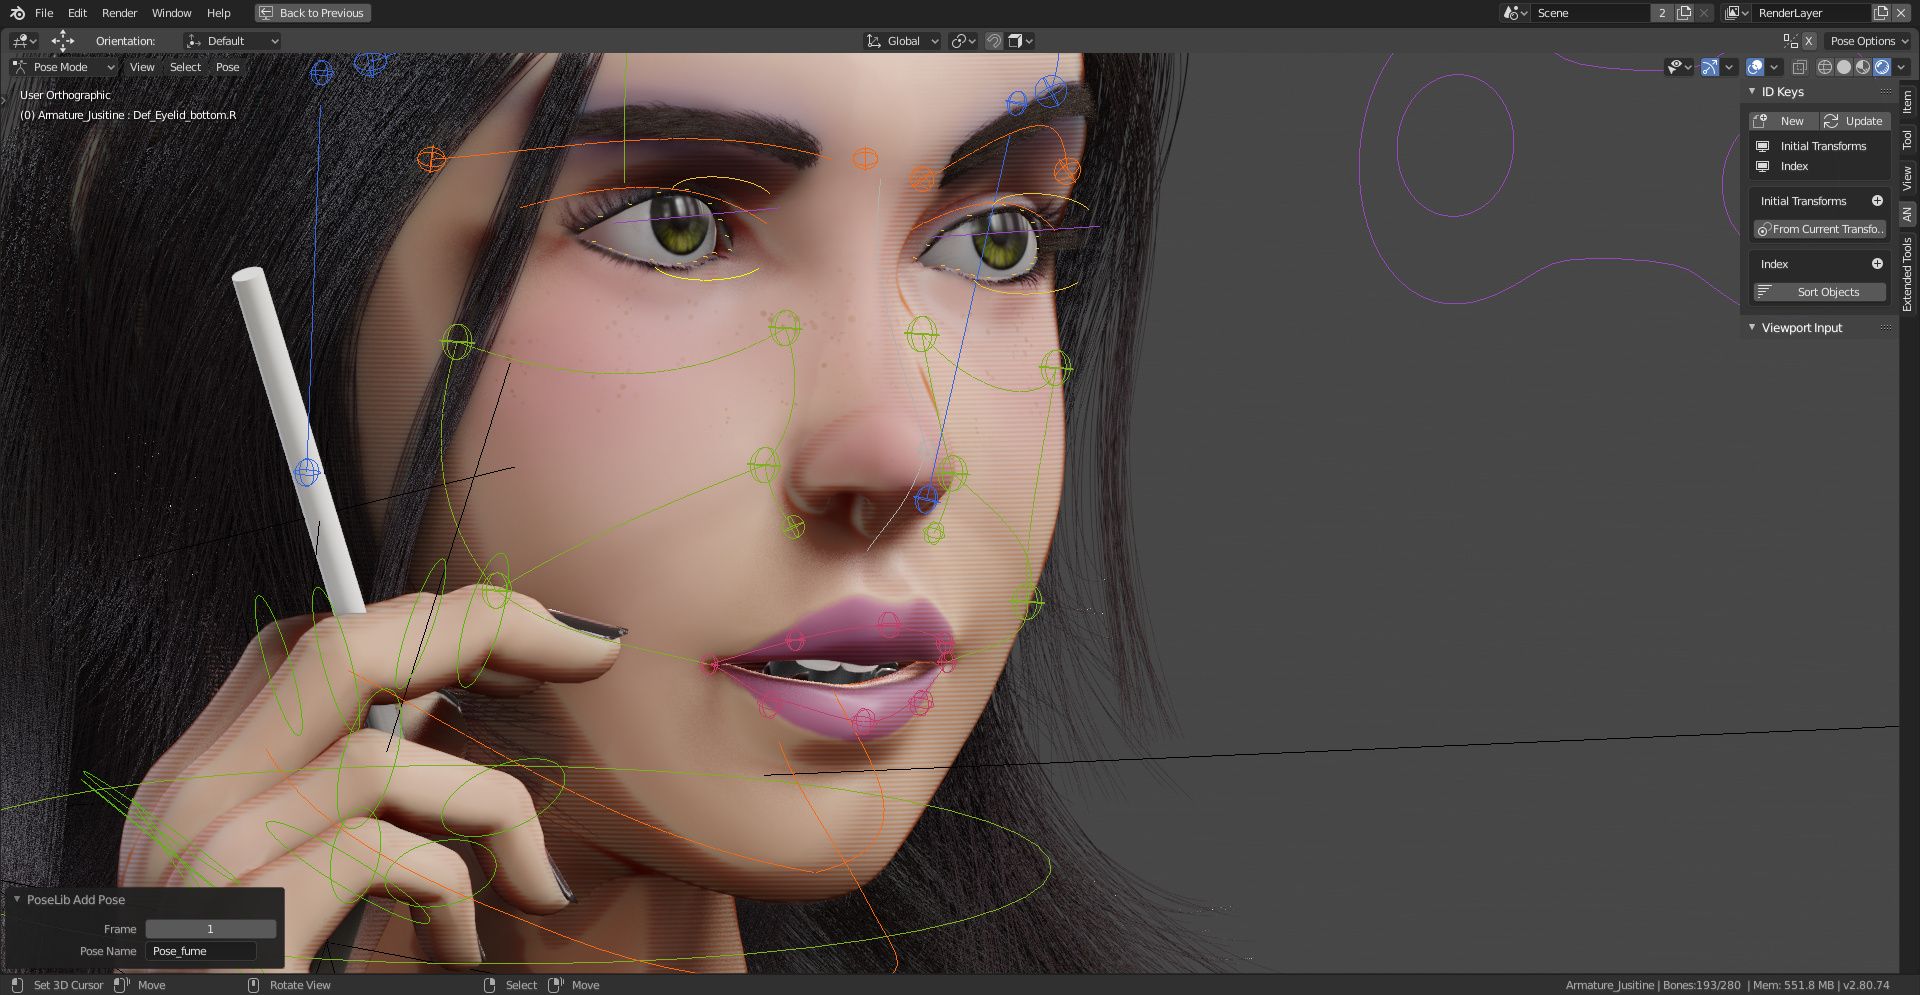Open the Help menu
This screenshot has height=995, width=1920.
(219, 13)
